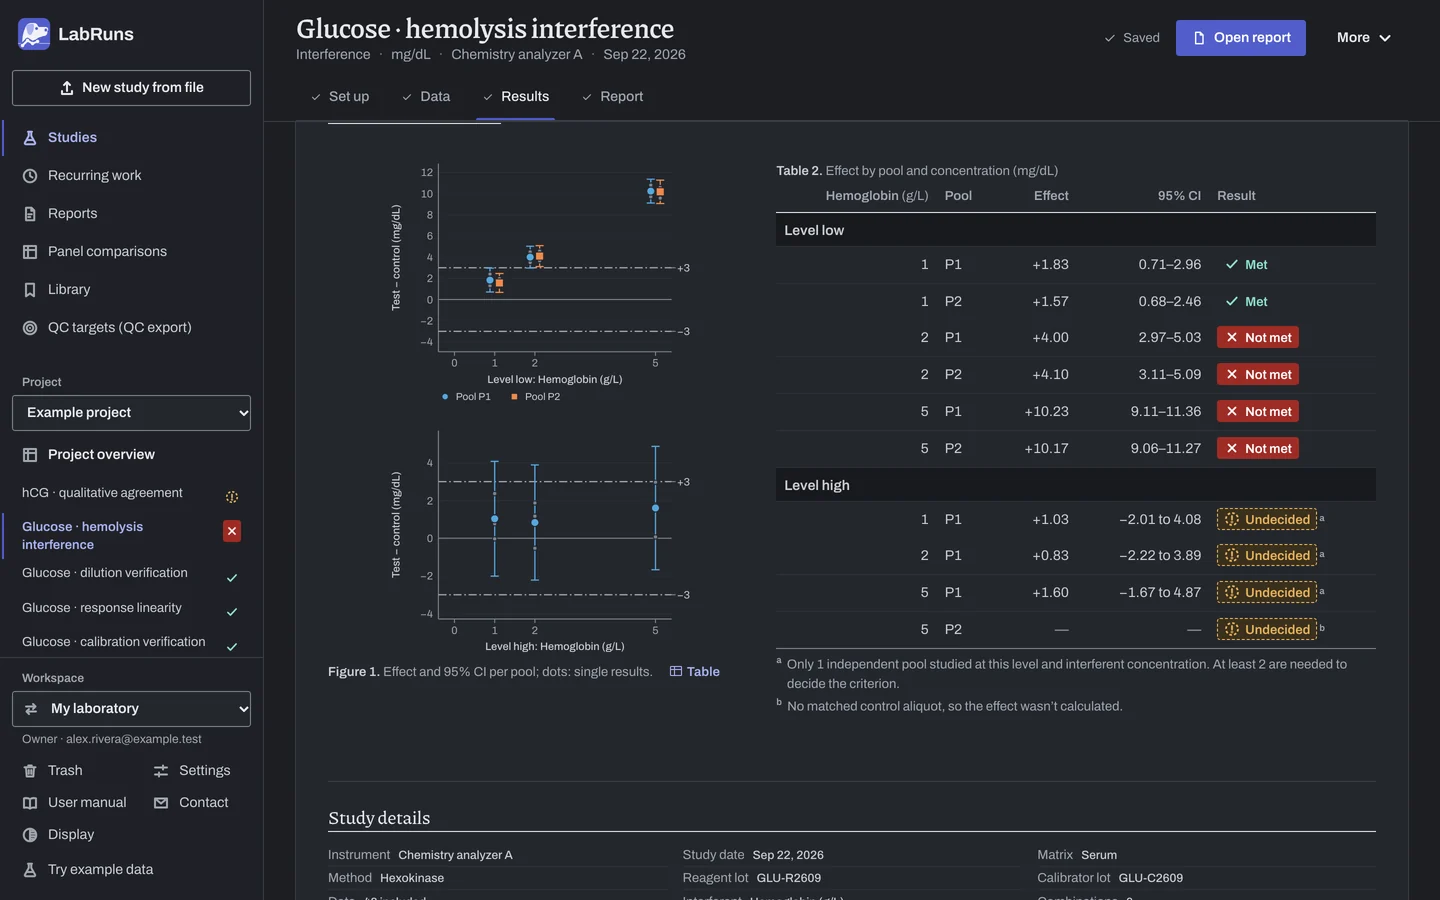Click New study from file button
1440x900 pixels.
point(131,88)
